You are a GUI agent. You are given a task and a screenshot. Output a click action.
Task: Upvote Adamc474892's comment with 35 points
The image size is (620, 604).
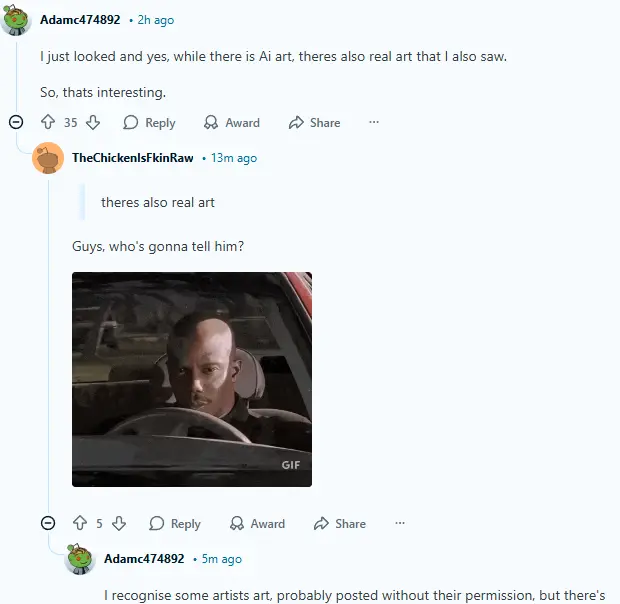tap(48, 122)
